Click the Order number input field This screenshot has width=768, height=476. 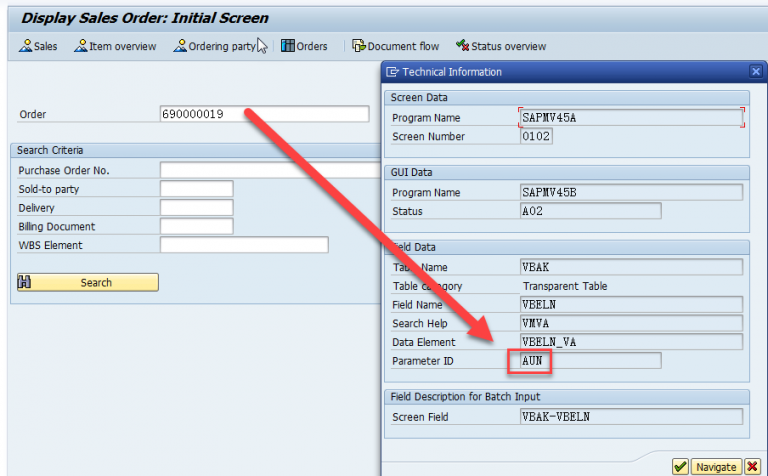coord(264,114)
